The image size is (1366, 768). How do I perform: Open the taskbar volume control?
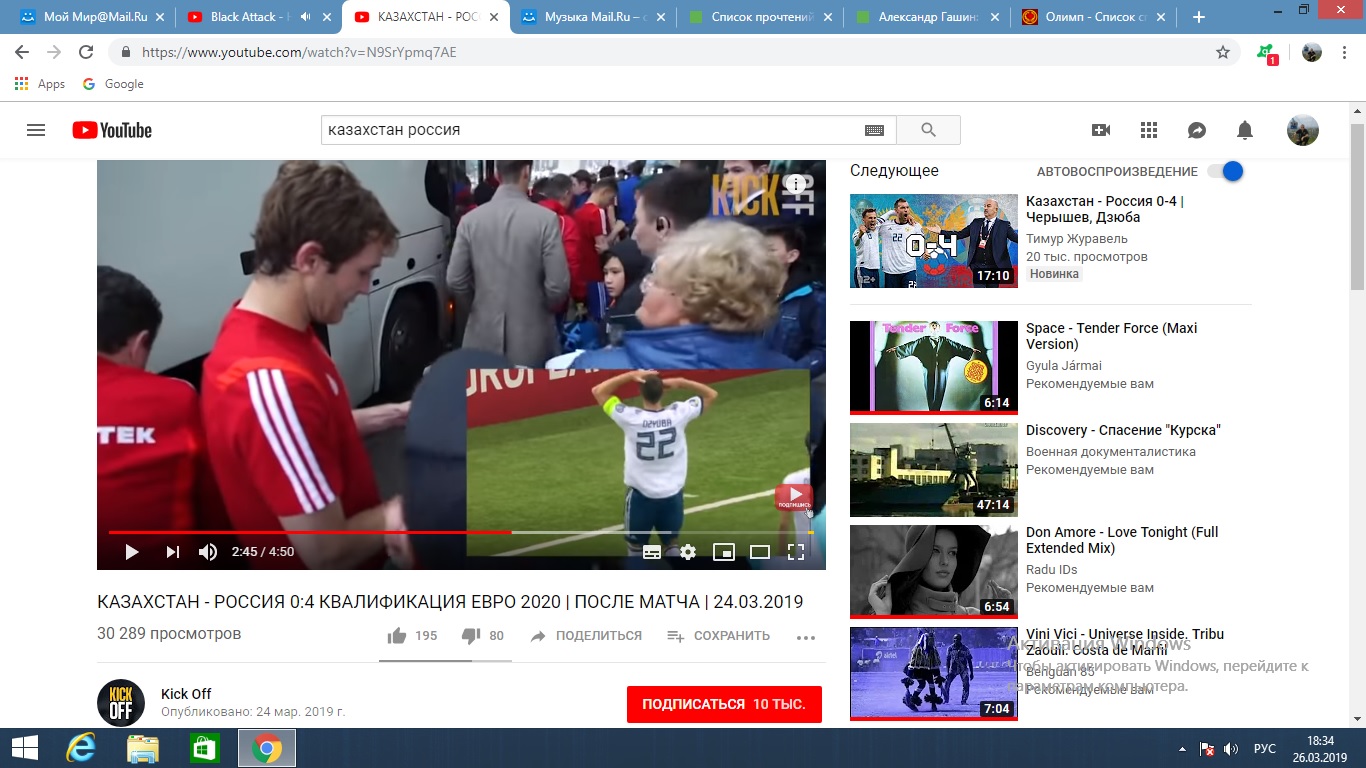[1231, 748]
